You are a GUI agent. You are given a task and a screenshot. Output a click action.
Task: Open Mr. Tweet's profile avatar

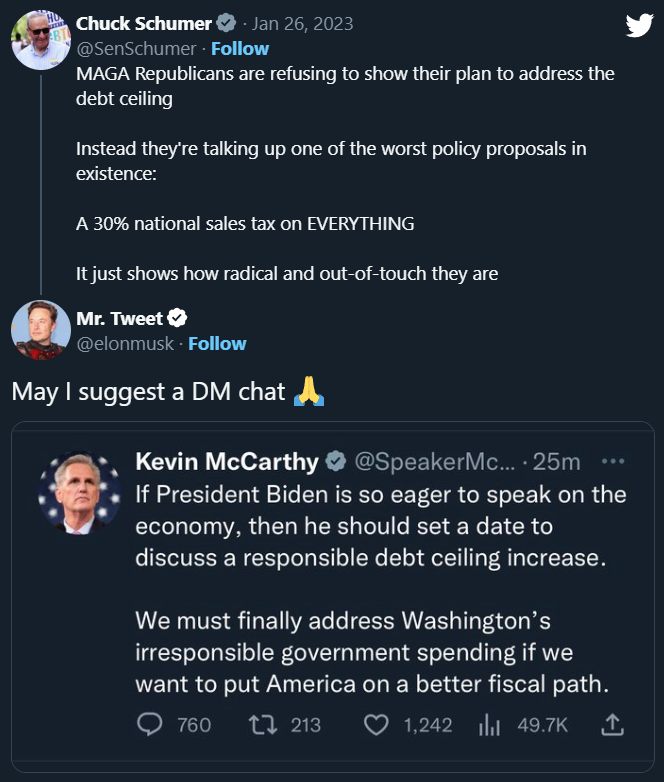[40, 328]
